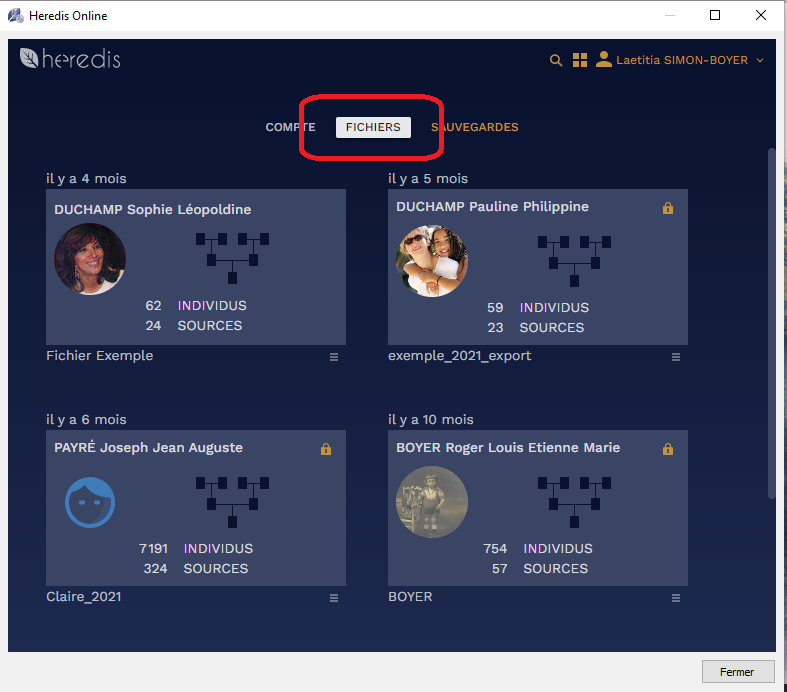The width and height of the screenshot is (787, 692).
Task: Click Heredis Online app icon in title bar
Action: point(16,16)
